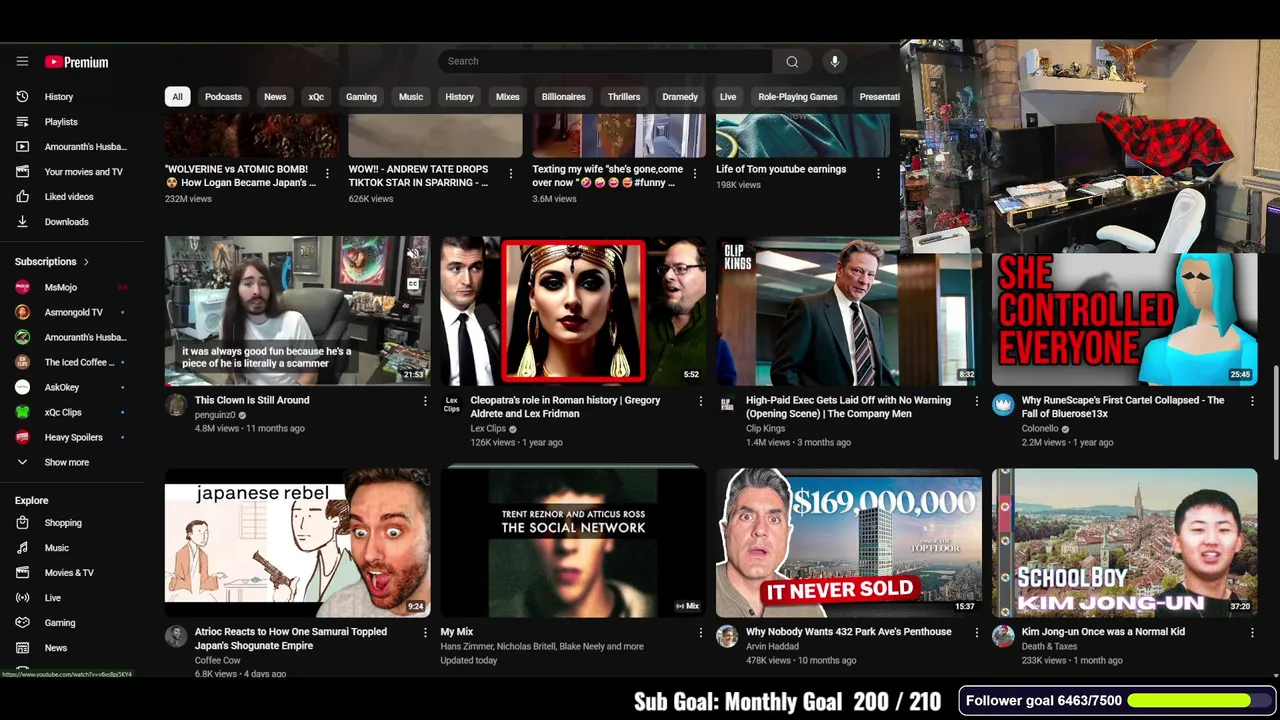Select the Dramedy filter chip
This screenshot has height=720, width=1280.
680,97
